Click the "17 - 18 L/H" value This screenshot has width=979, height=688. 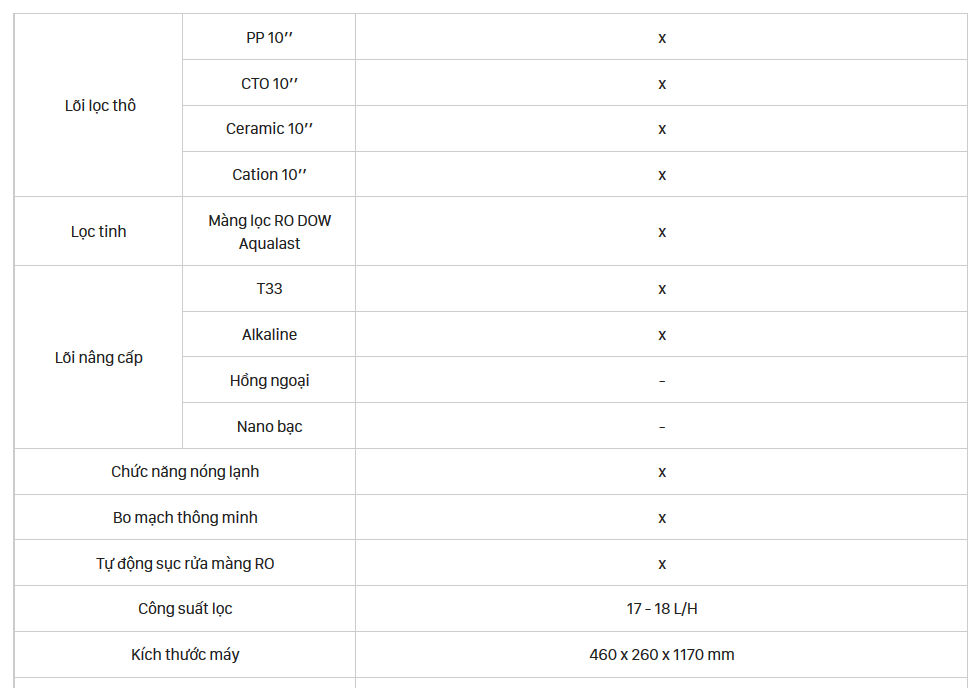[661, 609]
